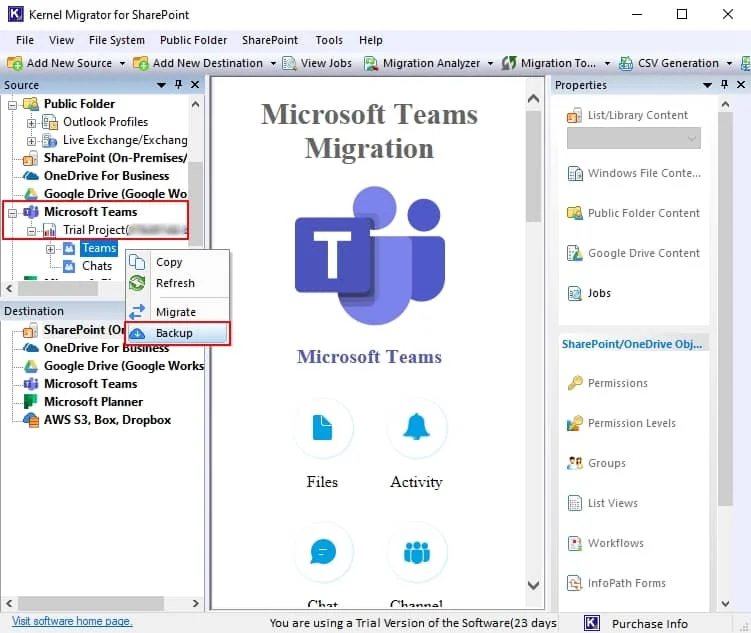Close the Properties panel
This screenshot has height=633, width=751.
[x=741, y=85]
